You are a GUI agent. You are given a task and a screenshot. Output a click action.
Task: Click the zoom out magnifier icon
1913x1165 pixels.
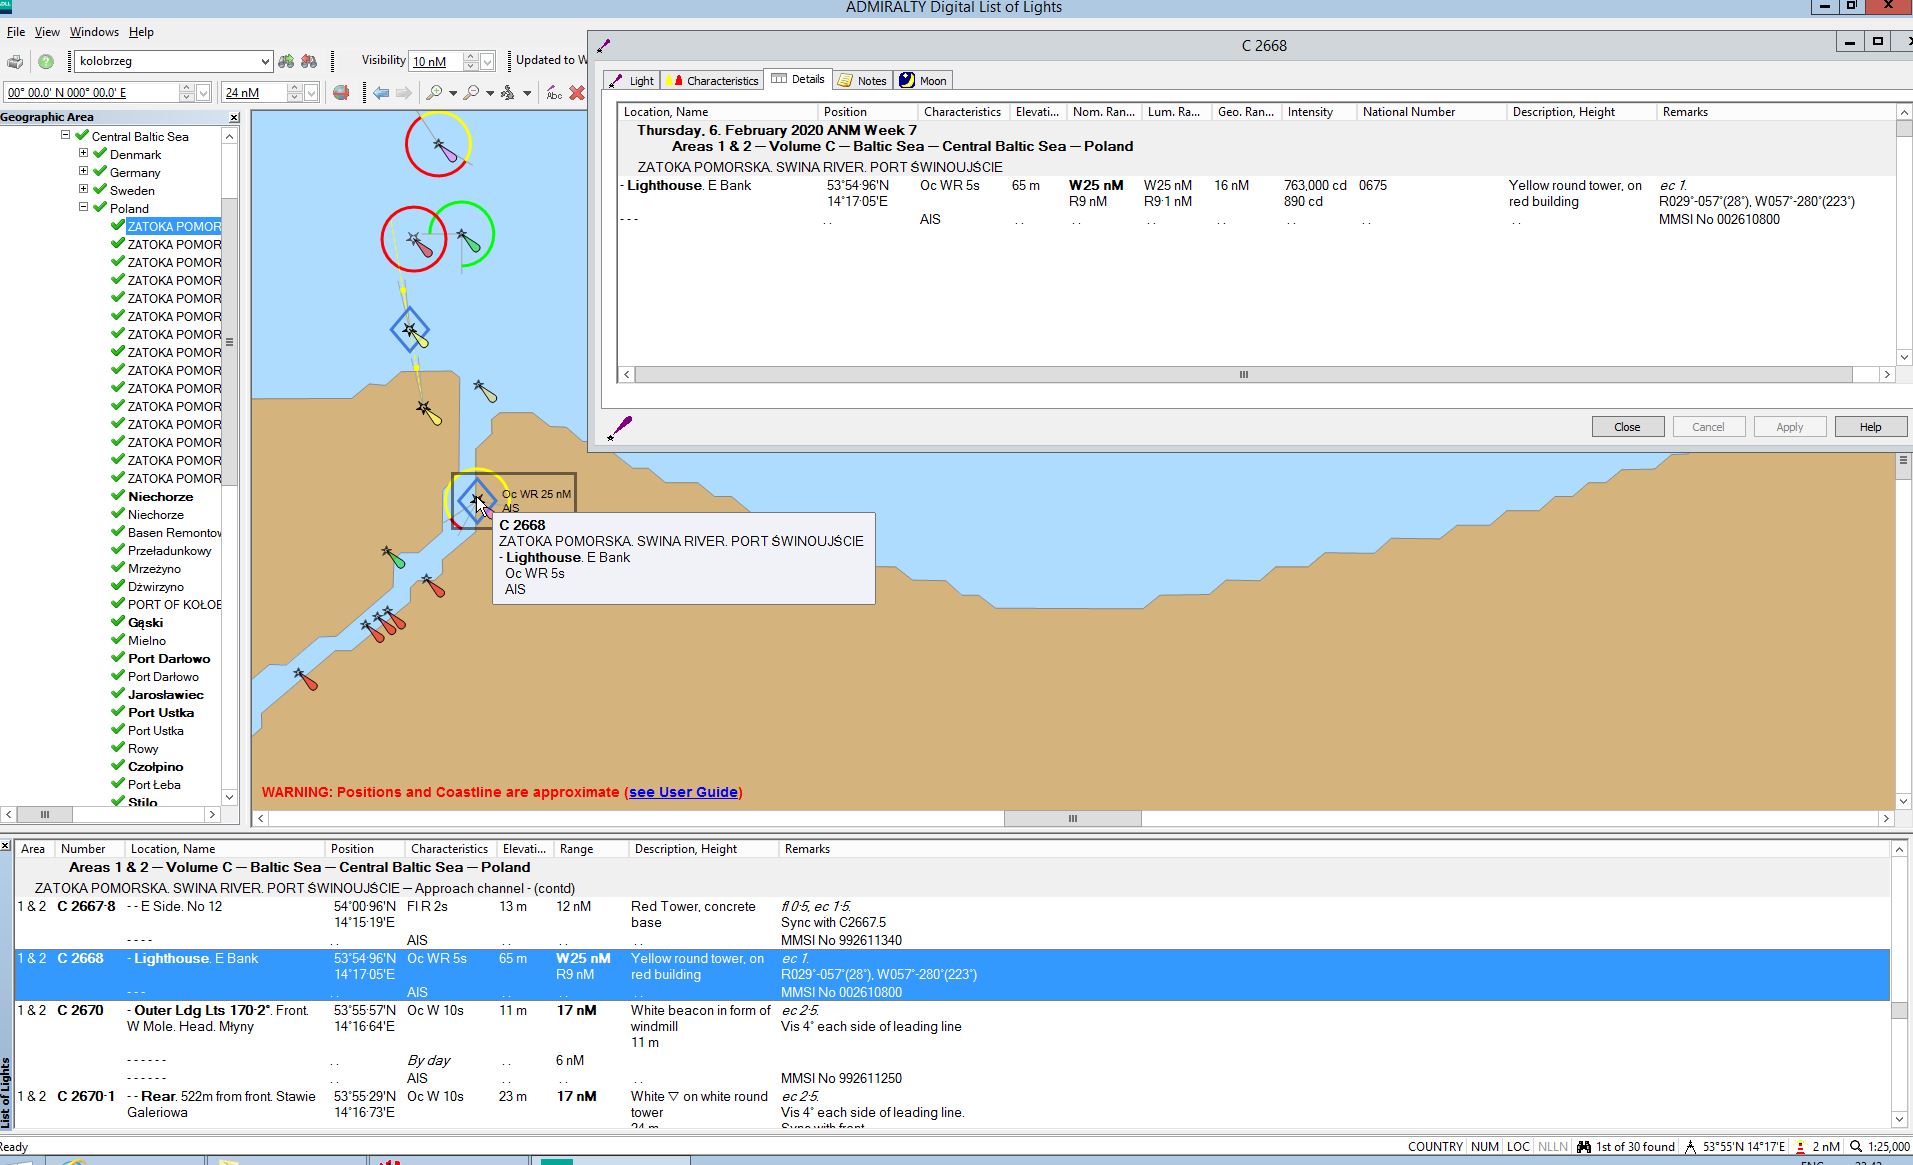click(471, 93)
